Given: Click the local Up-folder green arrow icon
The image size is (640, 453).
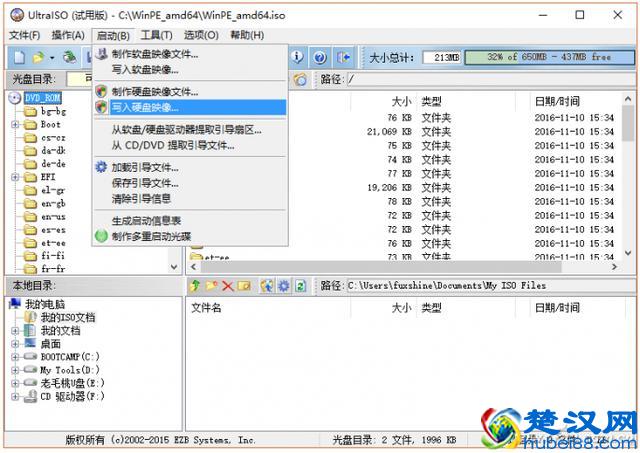Looking at the screenshot, I should (195, 286).
